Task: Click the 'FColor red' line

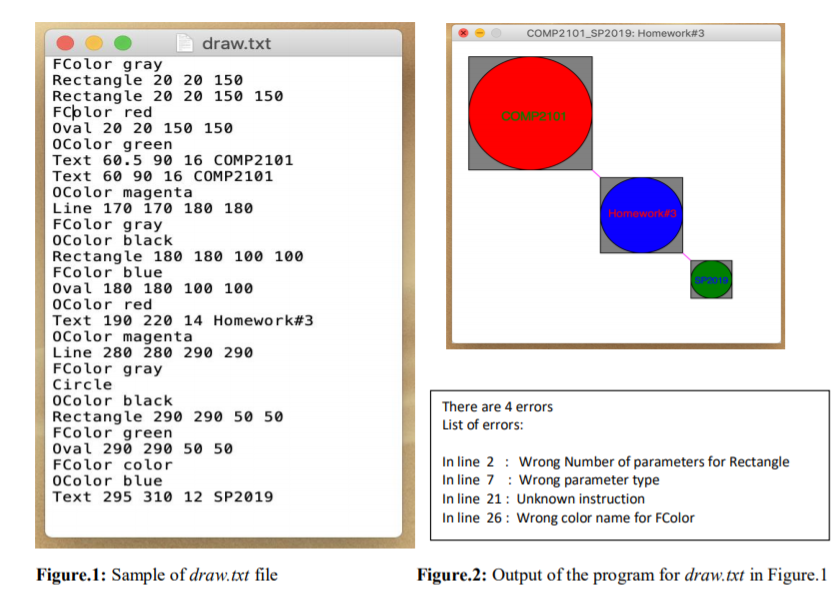Action: 102,112
